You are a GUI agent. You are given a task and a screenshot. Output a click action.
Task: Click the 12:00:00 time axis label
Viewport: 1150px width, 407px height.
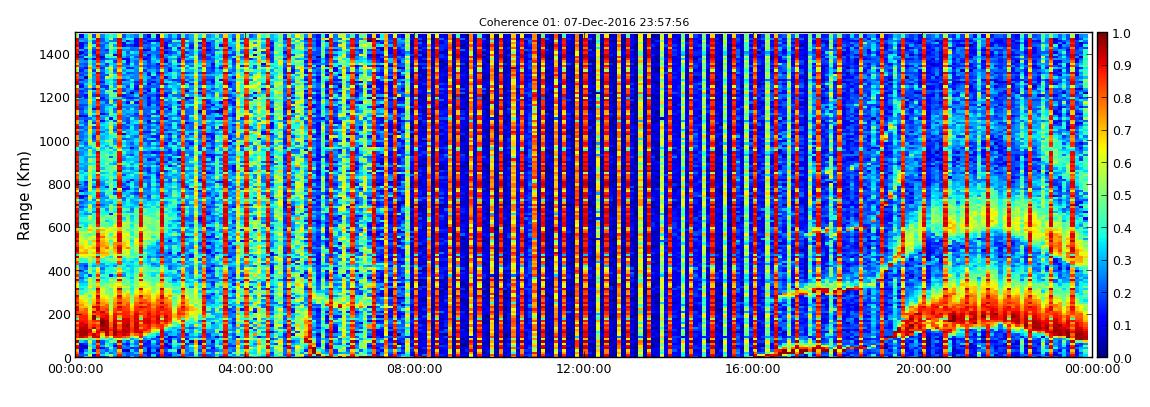[x=584, y=369]
